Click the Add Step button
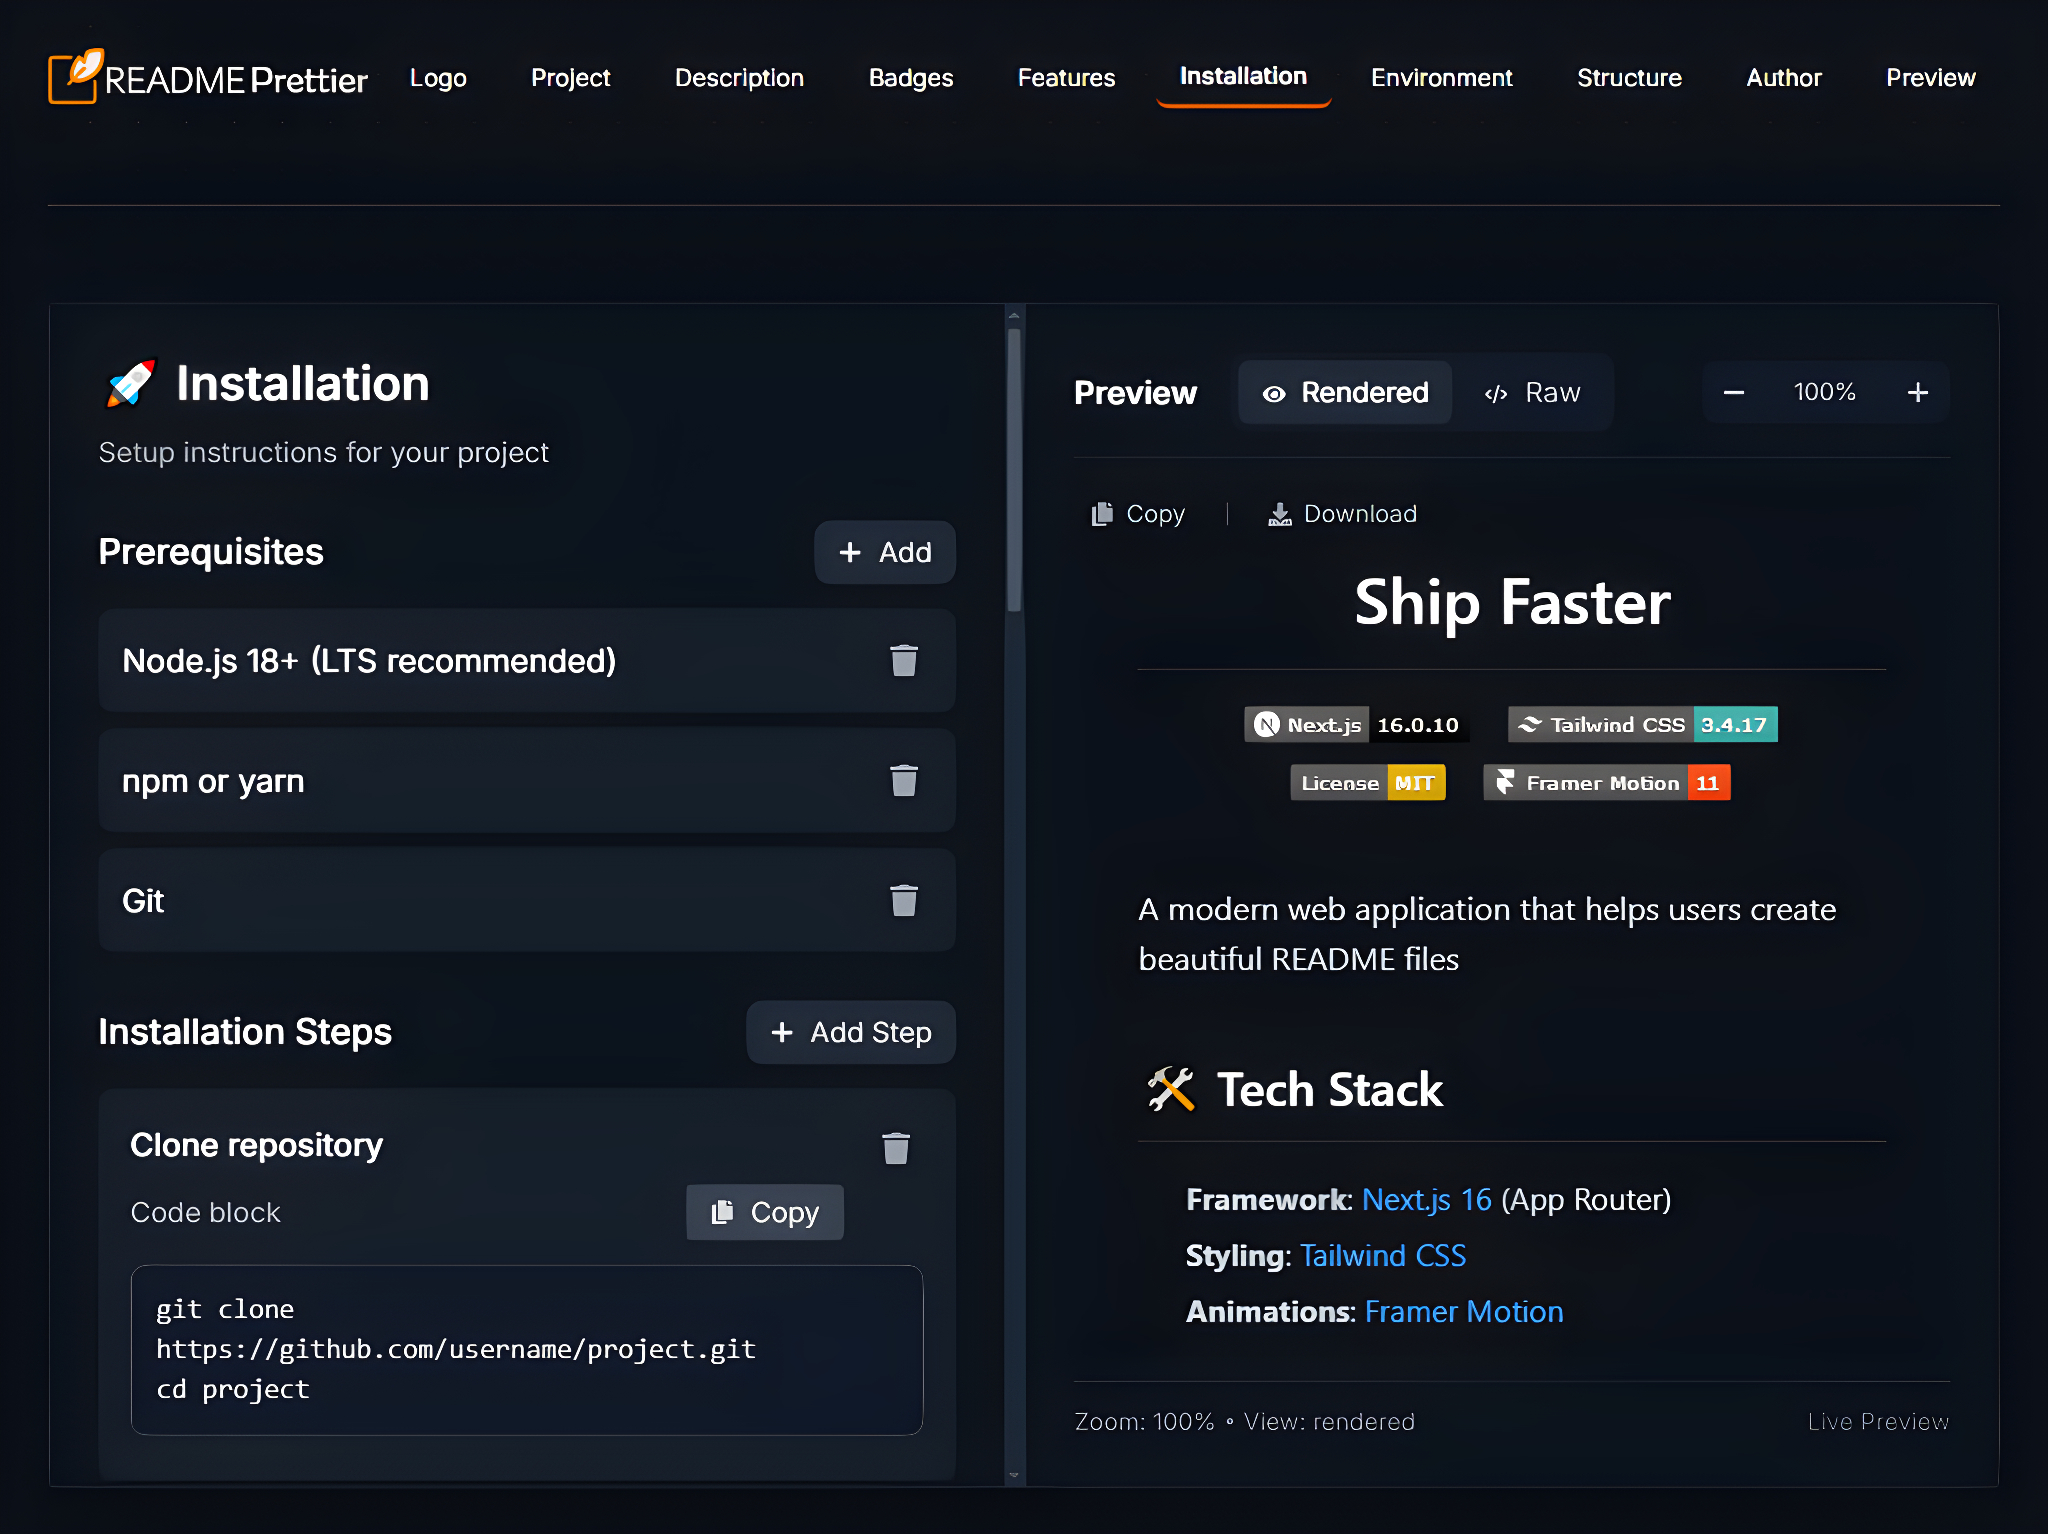 click(851, 1033)
